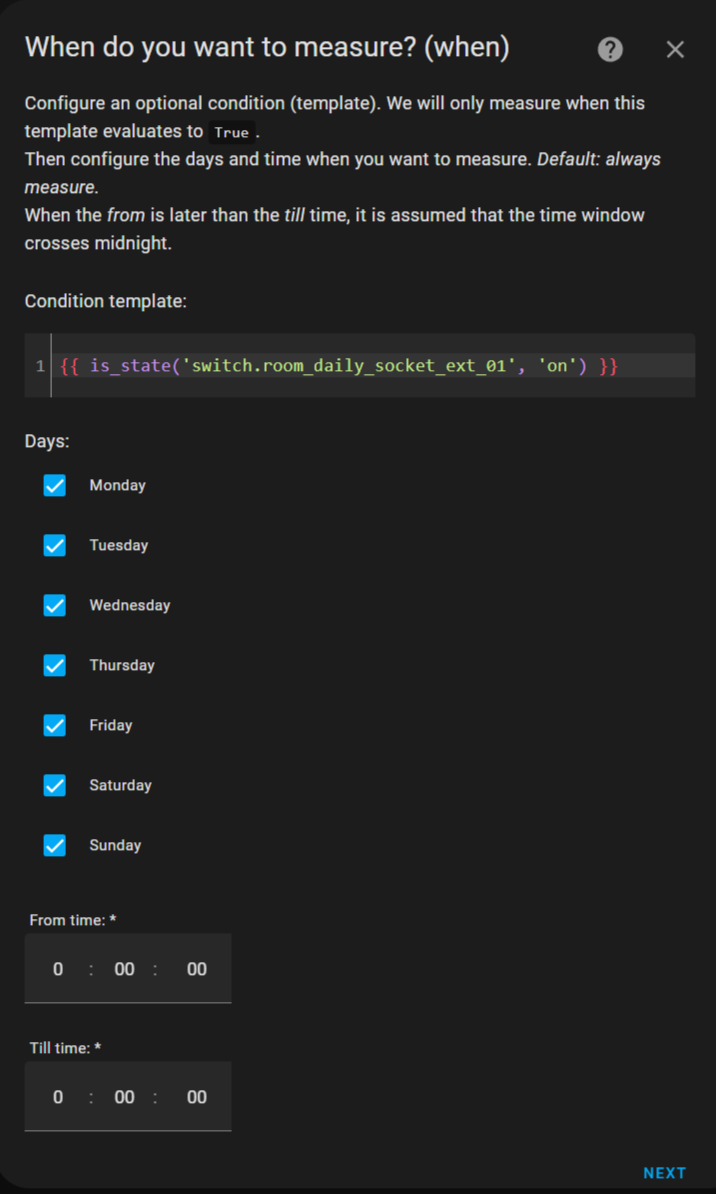
Task: Focus the Till time seconds field
Action: [x=196, y=1097]
